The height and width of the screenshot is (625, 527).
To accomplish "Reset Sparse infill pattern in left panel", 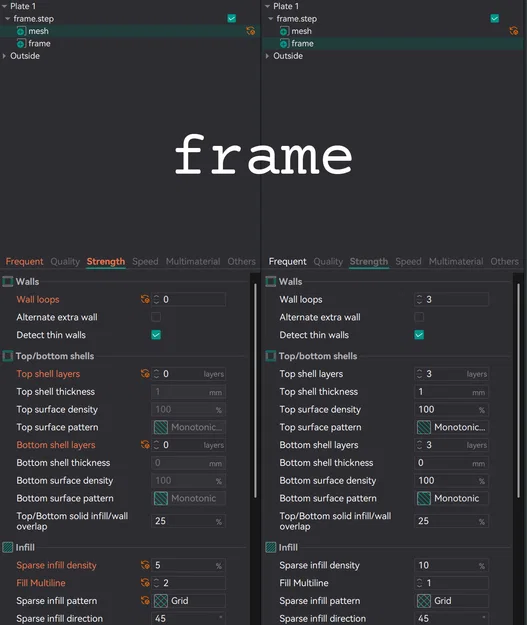I will 145,600.
